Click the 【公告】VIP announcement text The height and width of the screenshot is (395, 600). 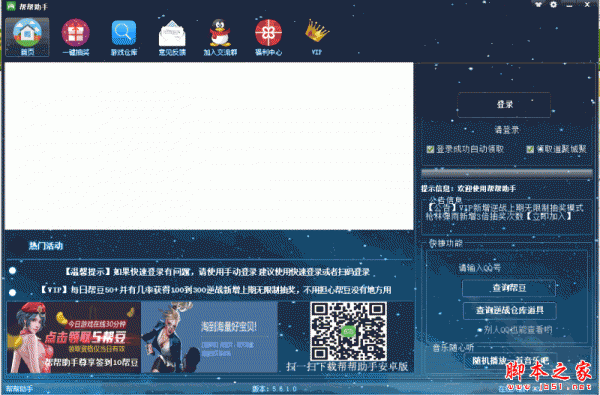click(505, 212)
